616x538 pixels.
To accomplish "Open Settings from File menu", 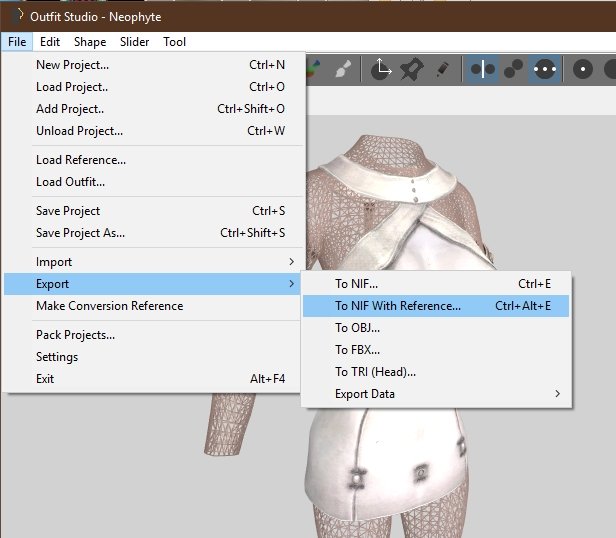I will coord(57,357).
